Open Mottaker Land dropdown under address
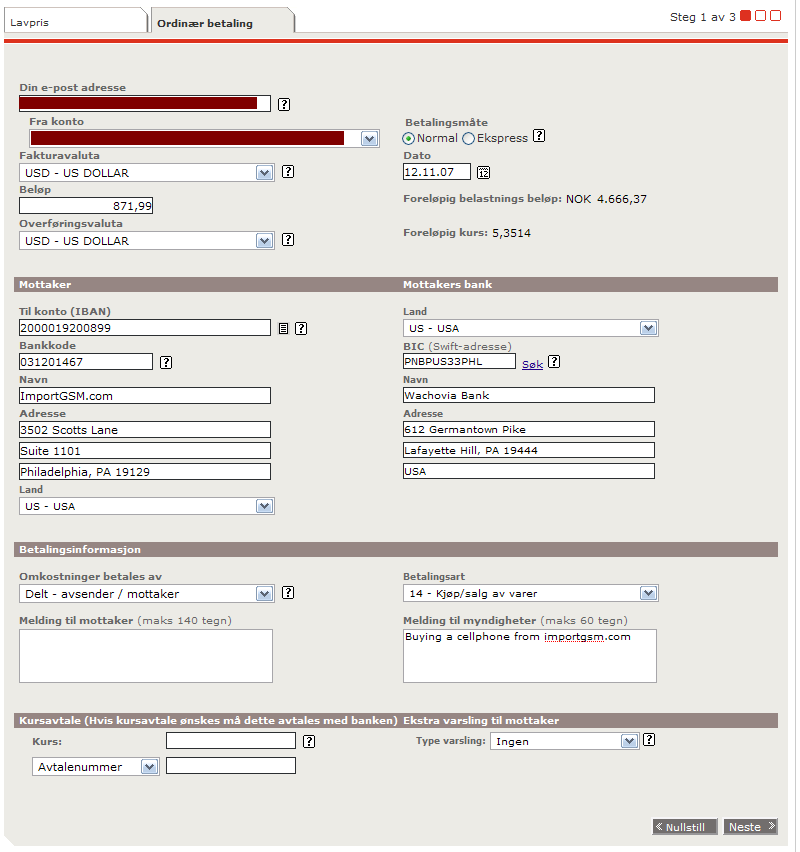800x852 pixels. pos(265,506)
